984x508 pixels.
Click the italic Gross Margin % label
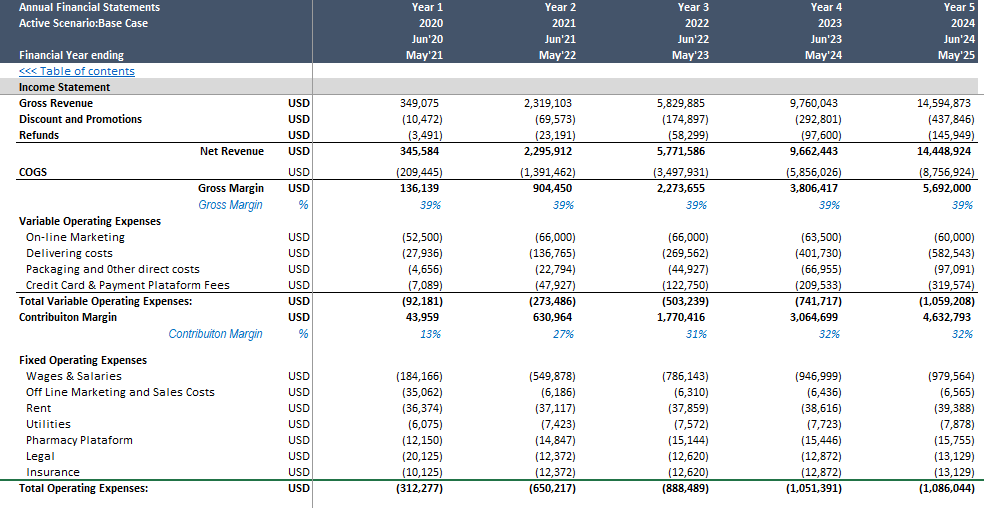pos(230,205)
